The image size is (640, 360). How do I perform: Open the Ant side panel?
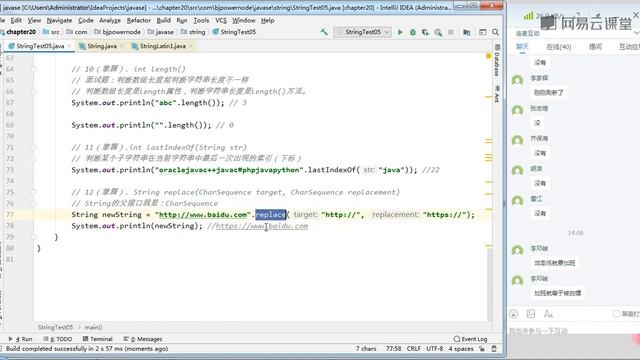click(497, 94)
